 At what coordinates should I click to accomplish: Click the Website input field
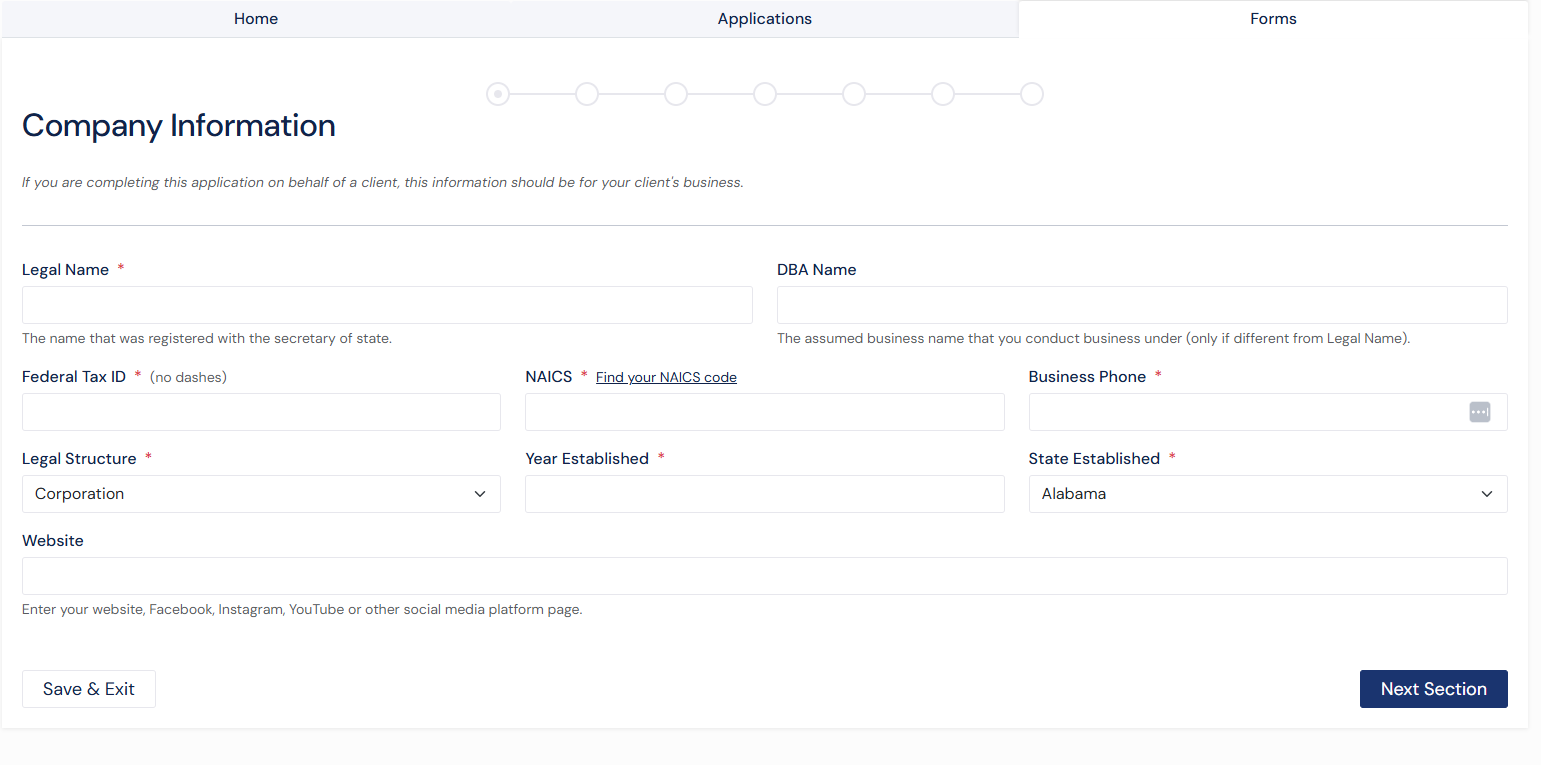[764, 576]
